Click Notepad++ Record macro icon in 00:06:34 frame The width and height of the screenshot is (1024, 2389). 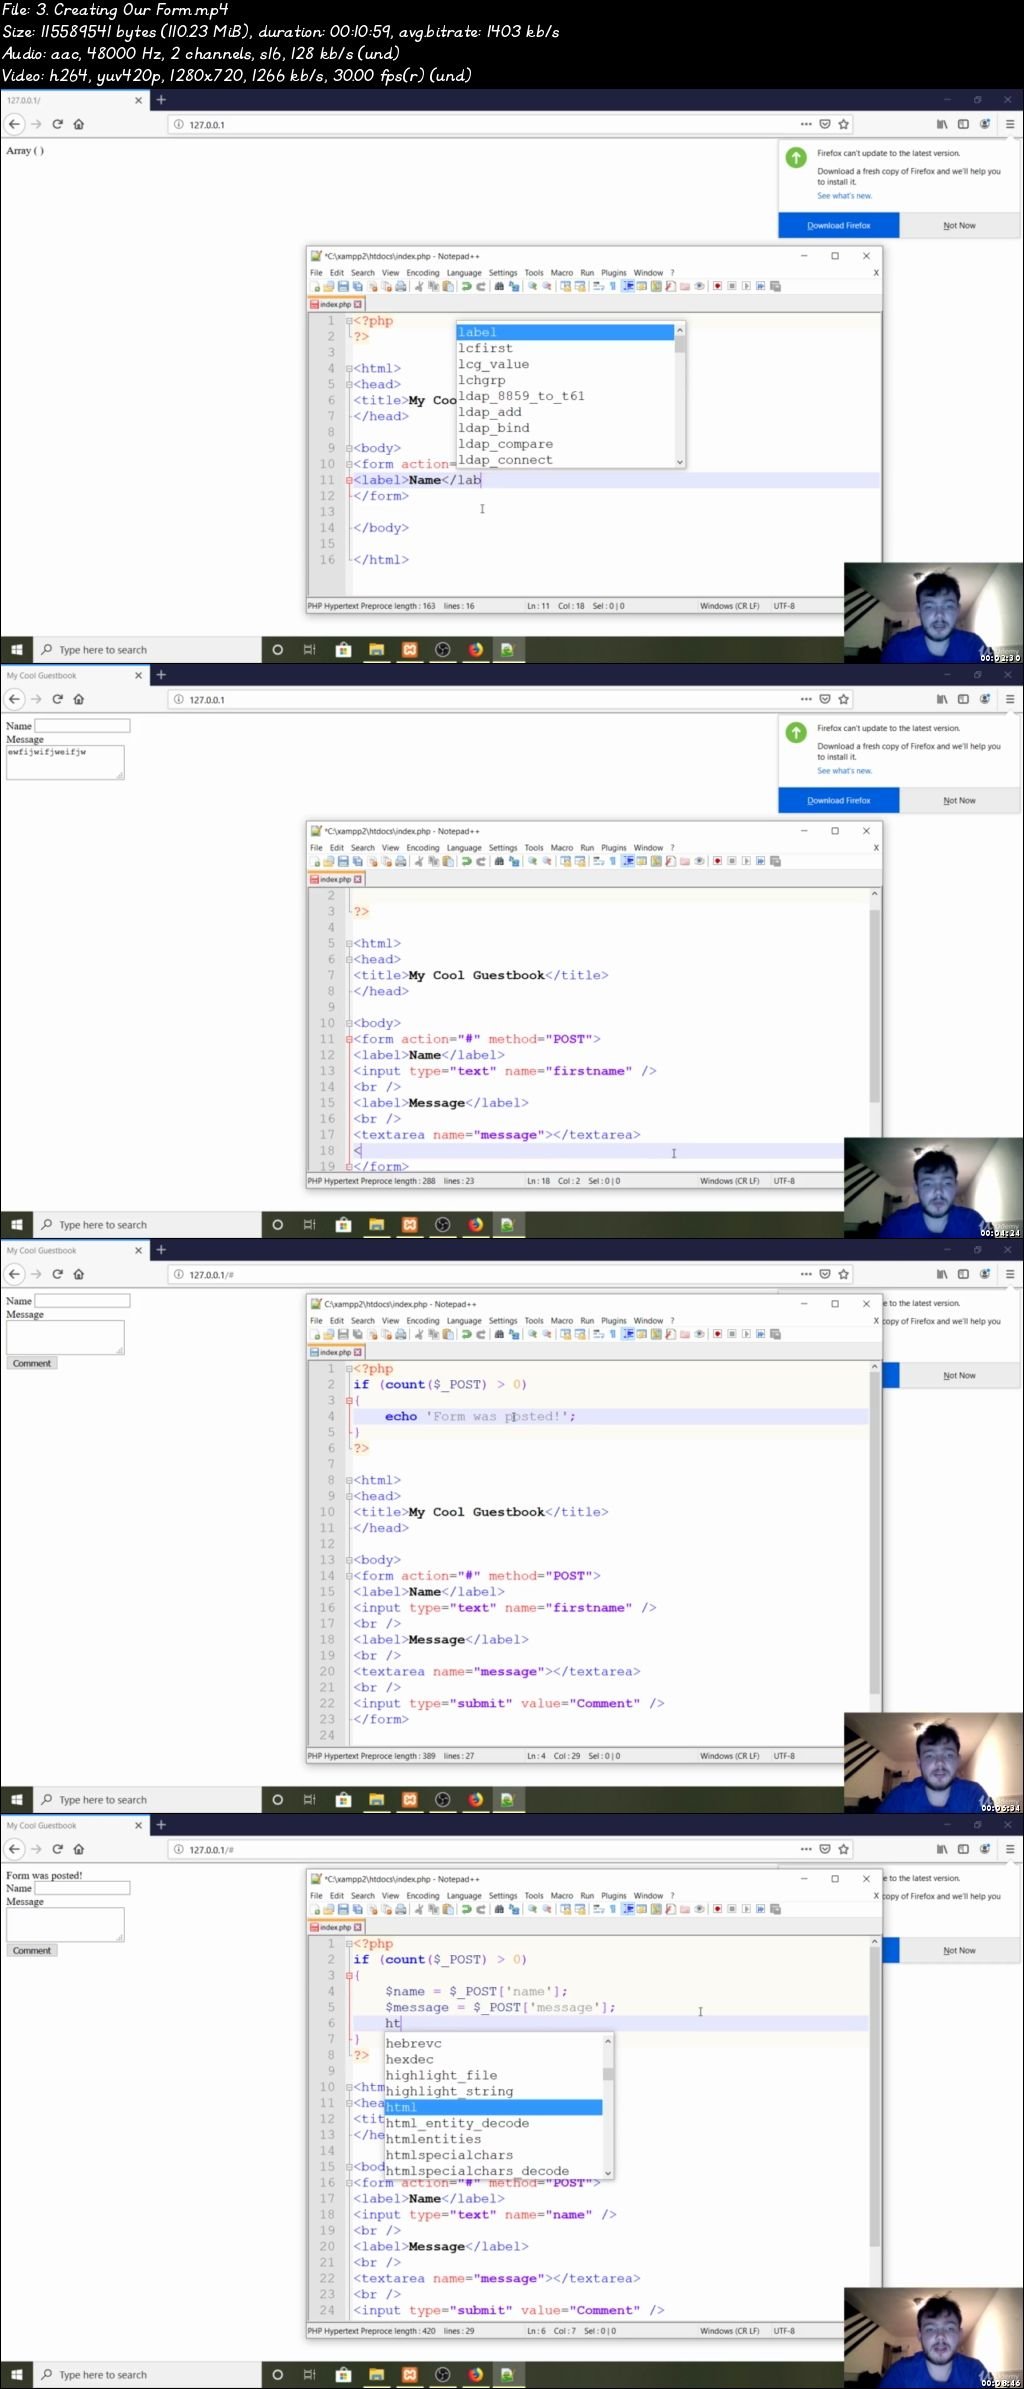(719, 1334)
